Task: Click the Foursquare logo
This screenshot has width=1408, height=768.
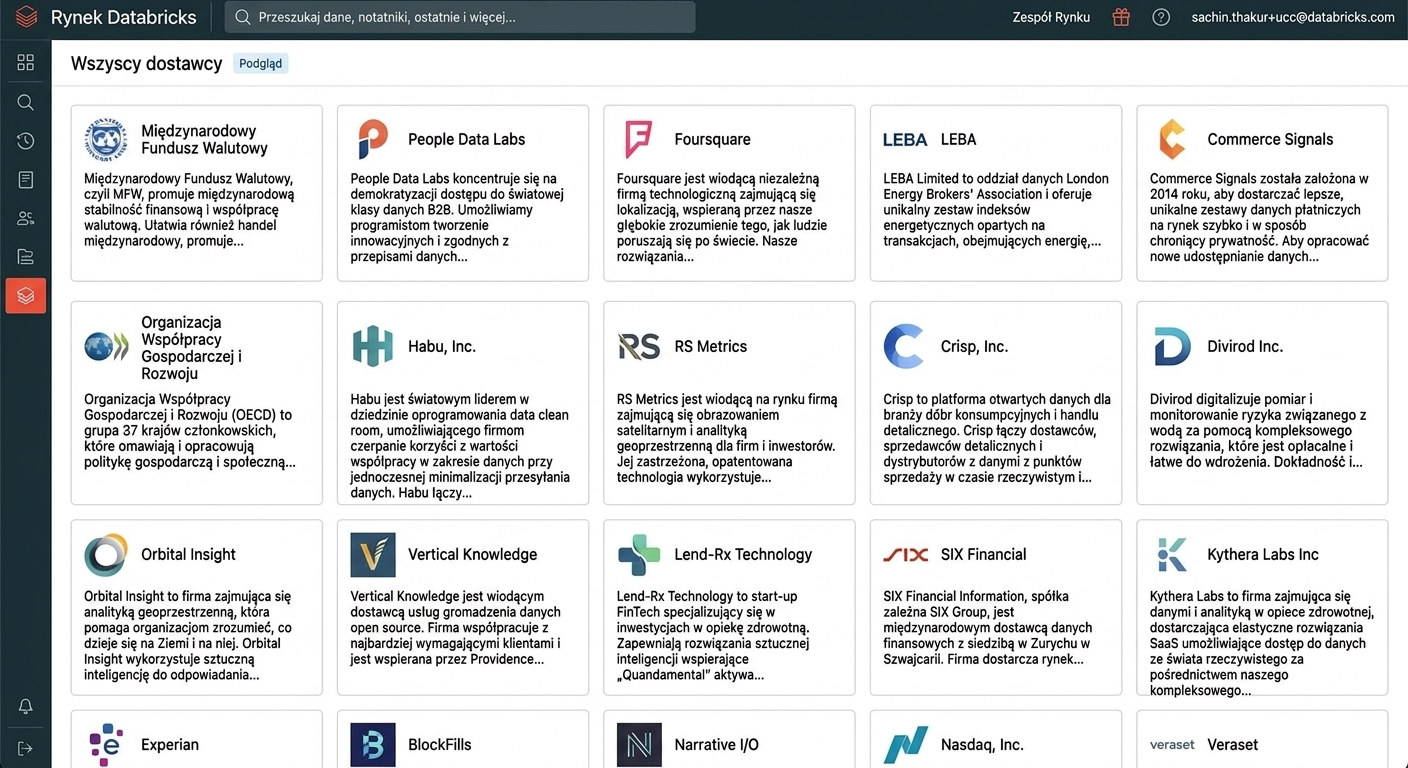Action: coord(639,139)
